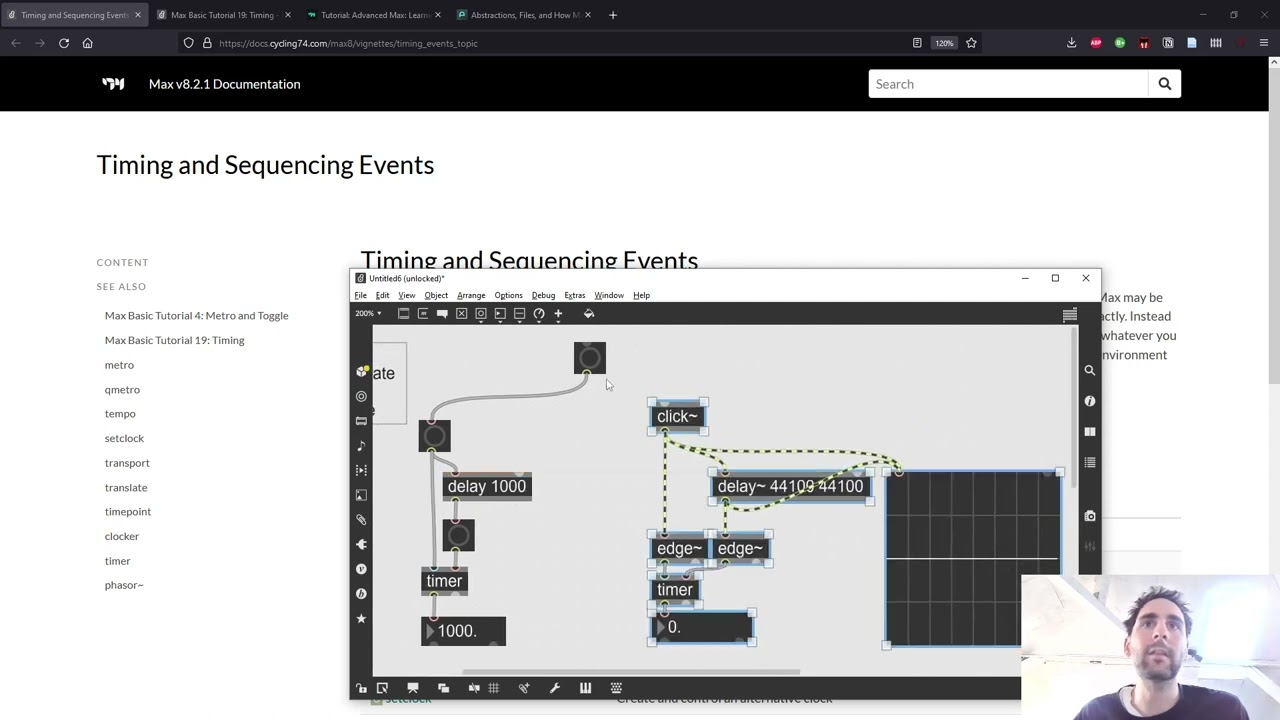The image size is (1280, 720).
Task: Open a new browser tab with the plus button
Action: click(613, 15)
